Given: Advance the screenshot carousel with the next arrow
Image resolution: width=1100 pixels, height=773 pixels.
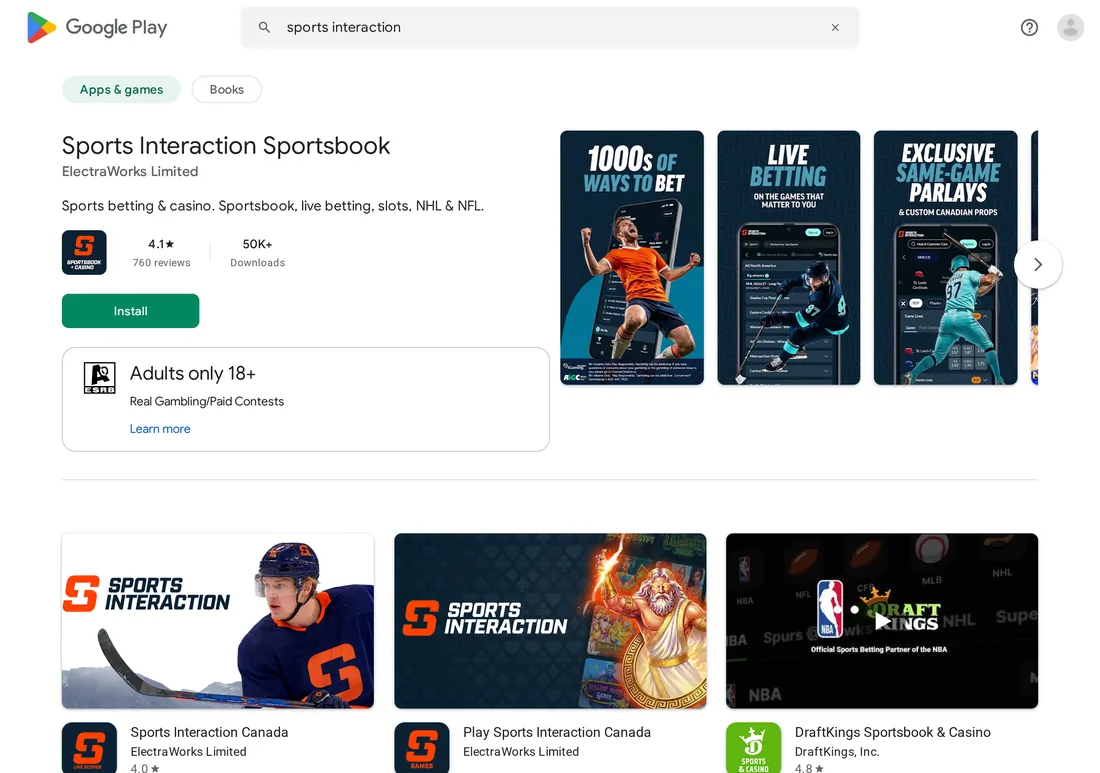Looking at the screenshot, I should 1038,264.
